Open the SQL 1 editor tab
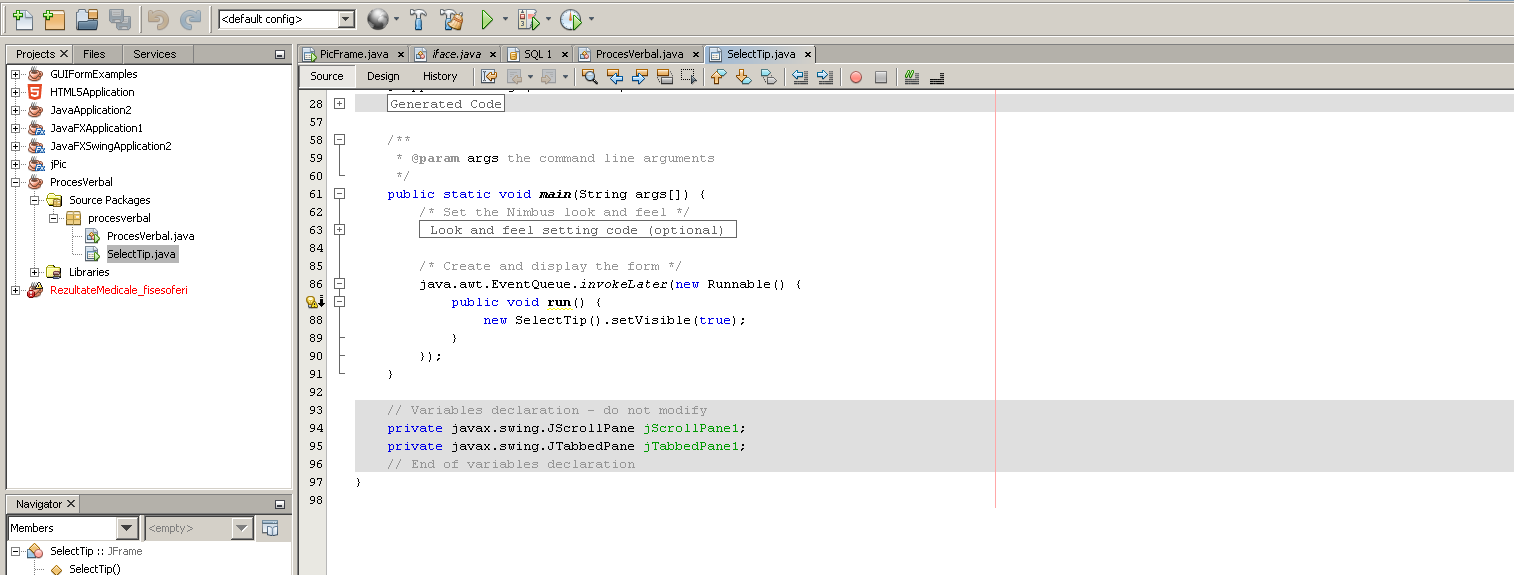Viewport: 1514px width, 575px height. click(x=536, y=54)
